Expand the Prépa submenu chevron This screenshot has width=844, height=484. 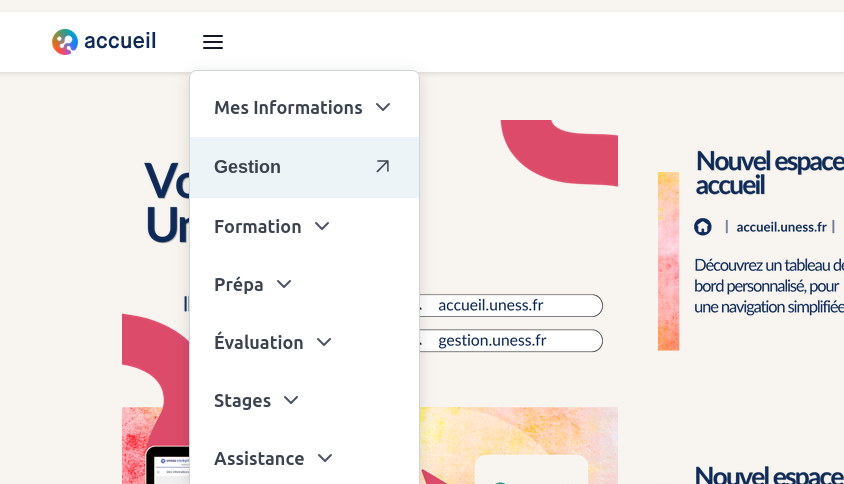click(284, 284)
